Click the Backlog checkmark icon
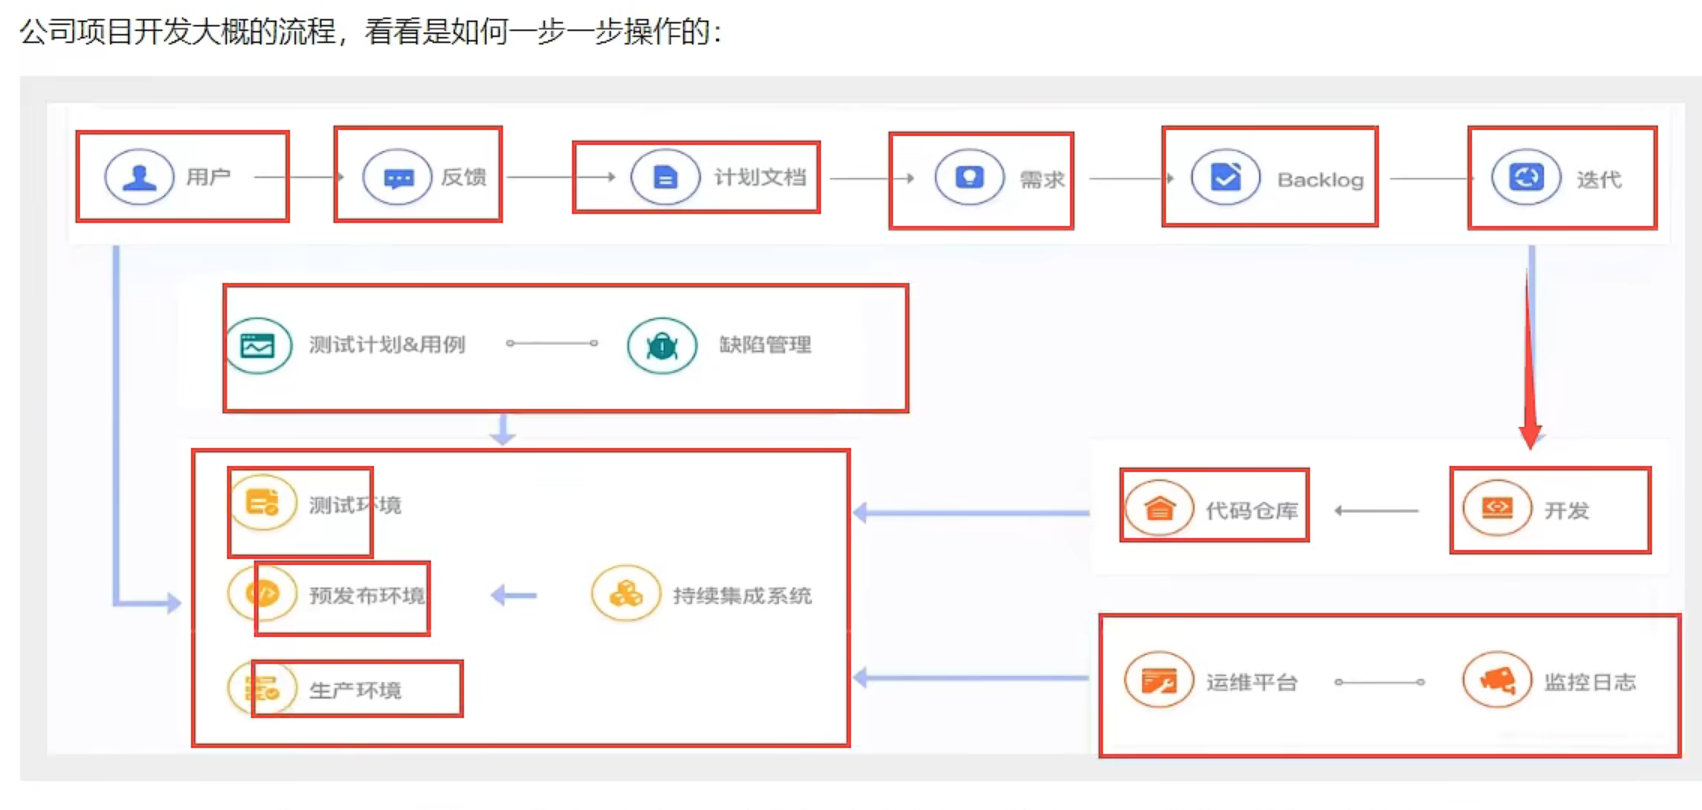 pyautogui.click(x=1226, y=177)
